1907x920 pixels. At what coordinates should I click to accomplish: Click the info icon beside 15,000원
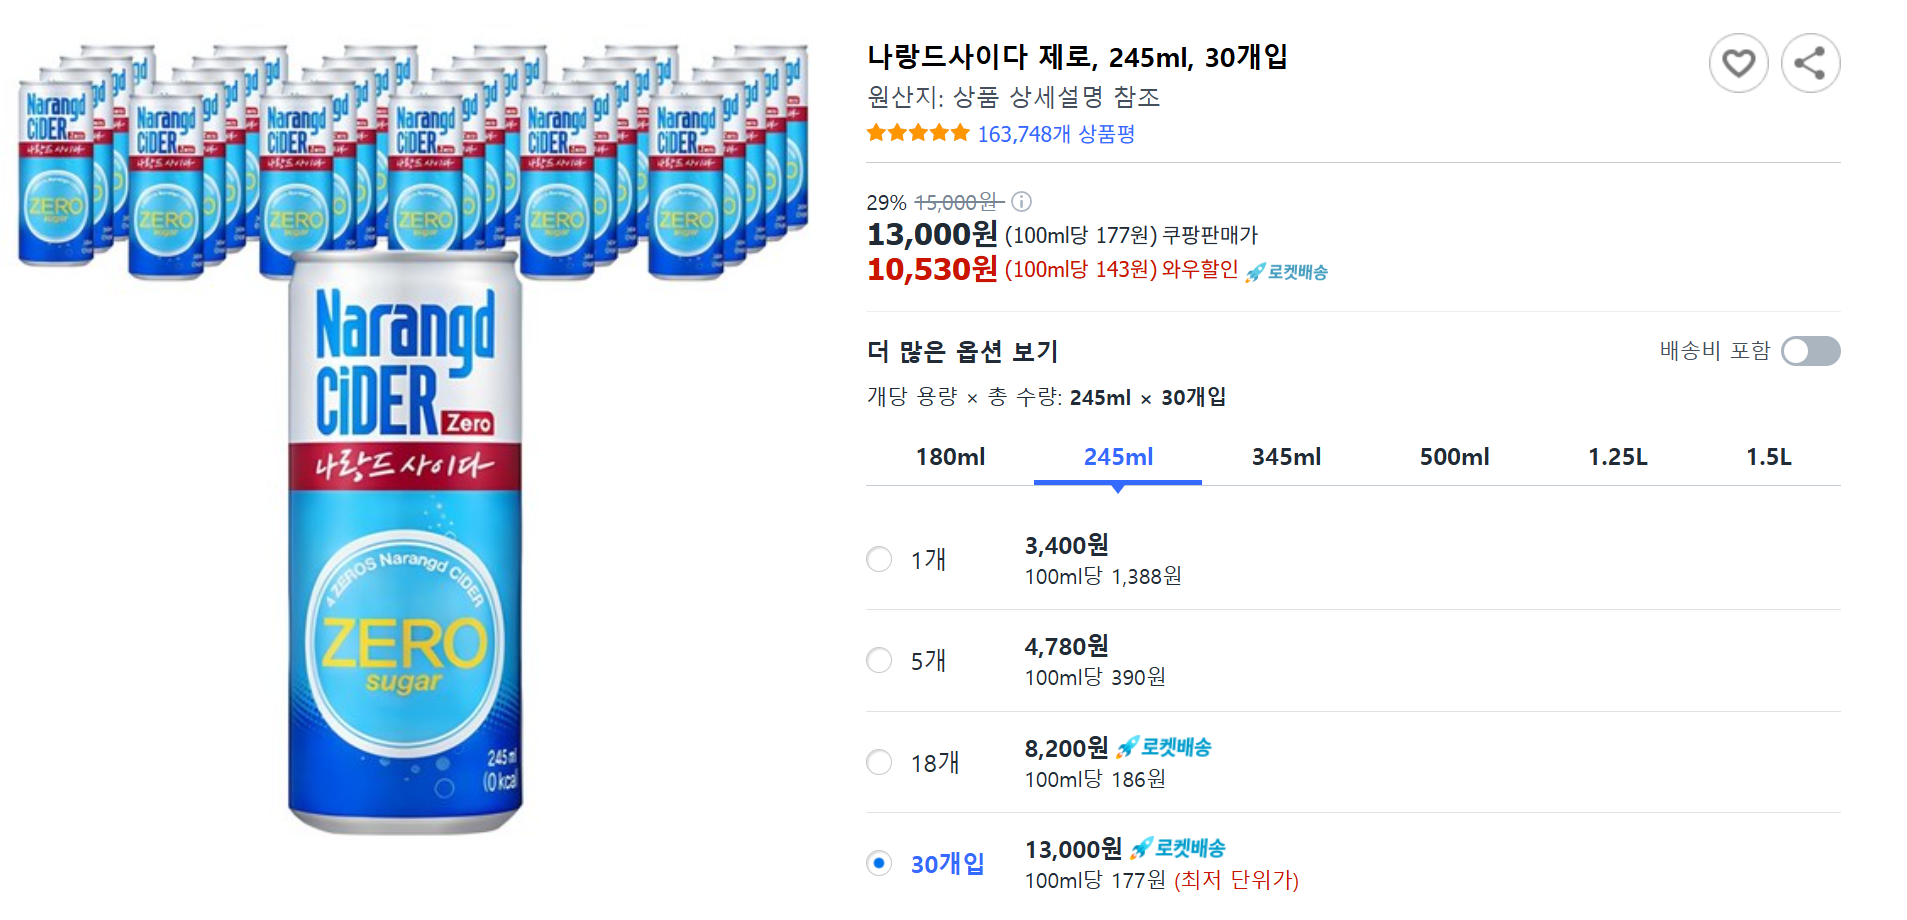pos(1020,201)
